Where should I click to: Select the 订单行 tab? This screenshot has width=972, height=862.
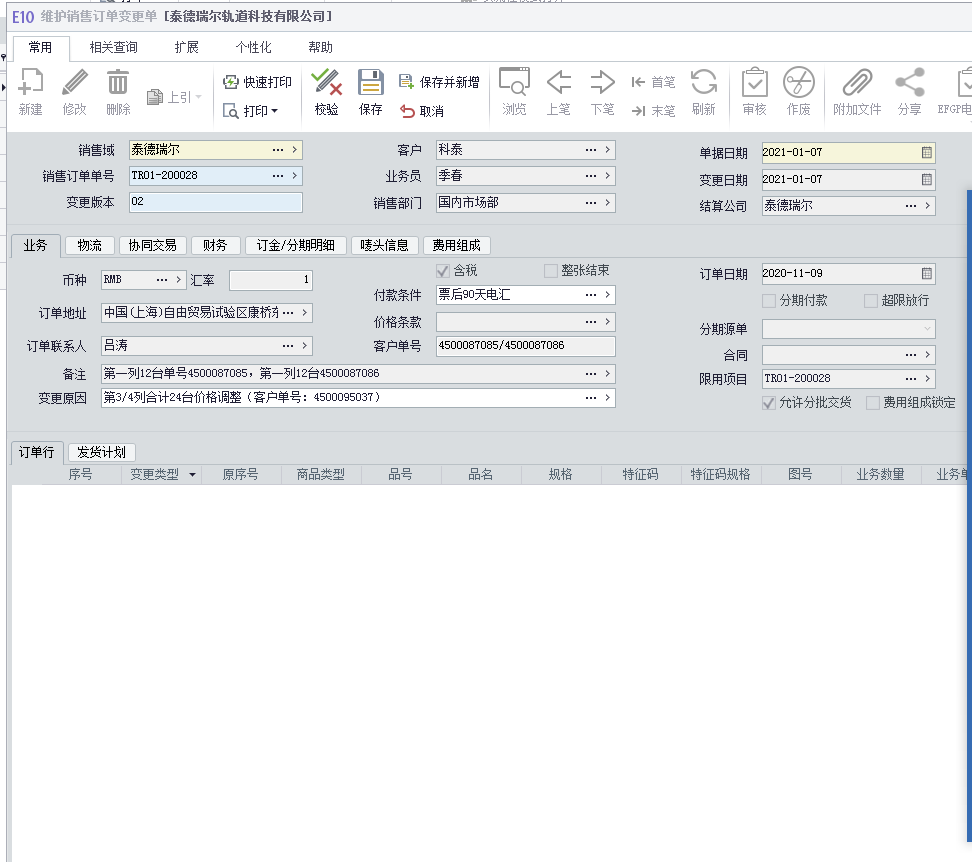point(36,452)
